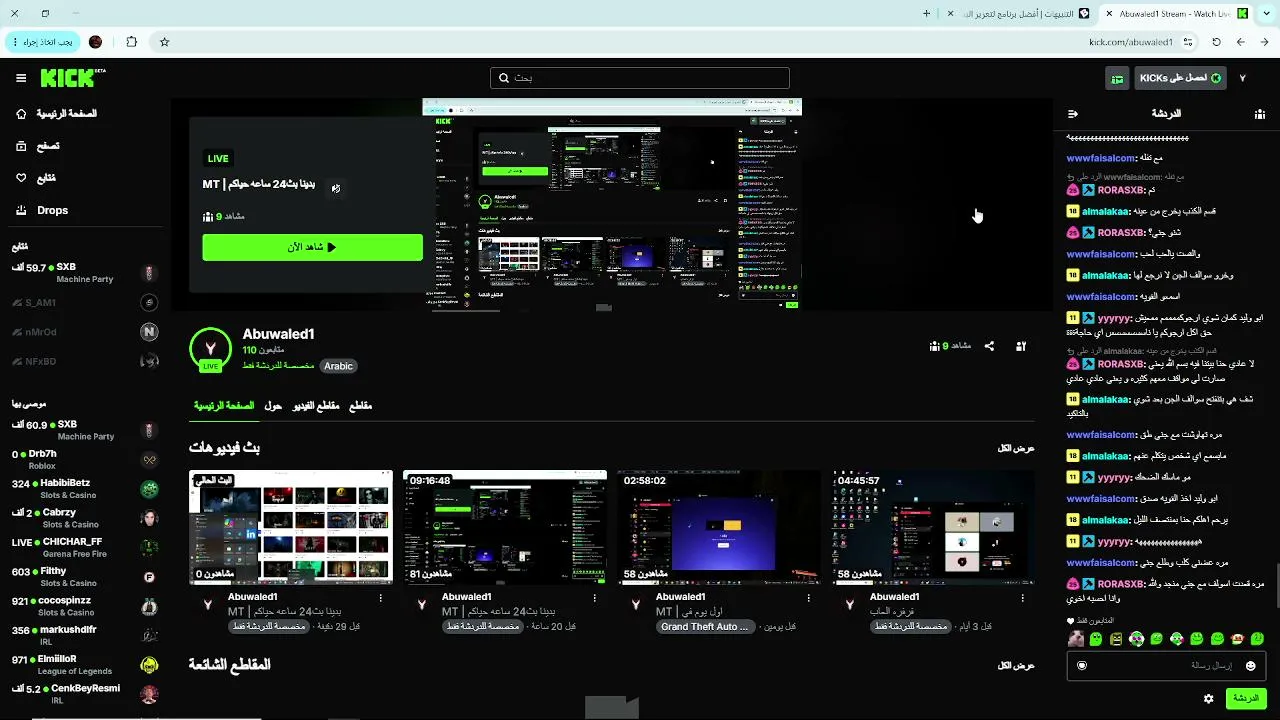This screenshot has width=1280, height=720.
Task: Open the S_AM1 followed channel
Action: pyautogui.click(x=85, y=302)
